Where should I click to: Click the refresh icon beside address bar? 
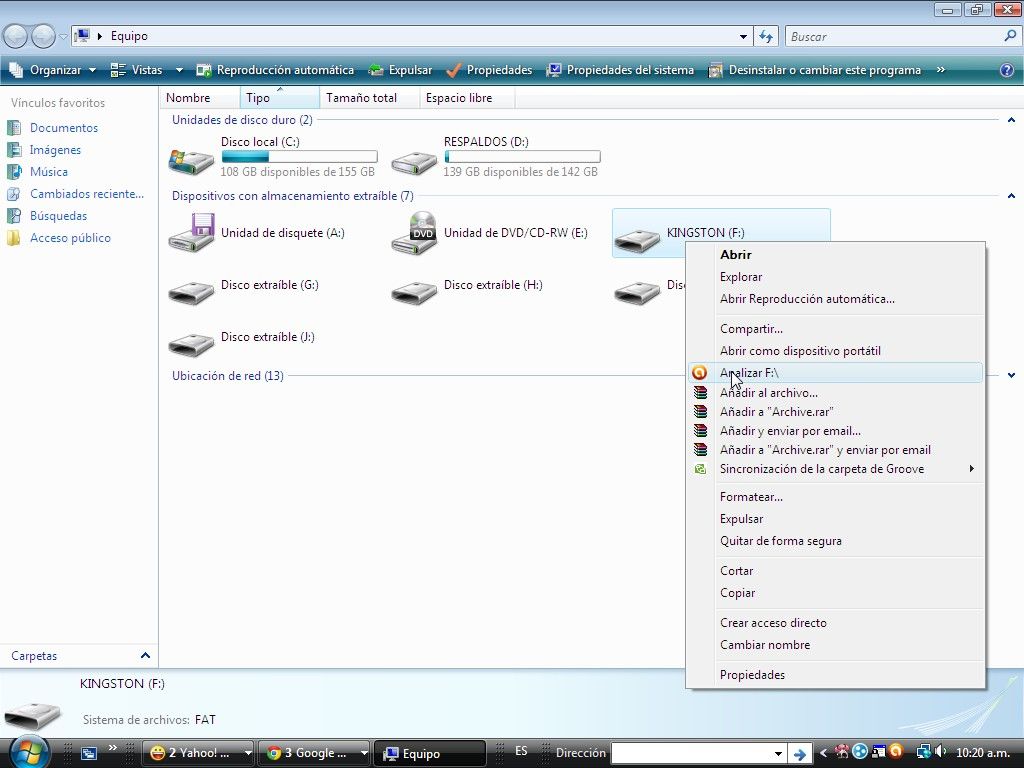click(767, 36)
